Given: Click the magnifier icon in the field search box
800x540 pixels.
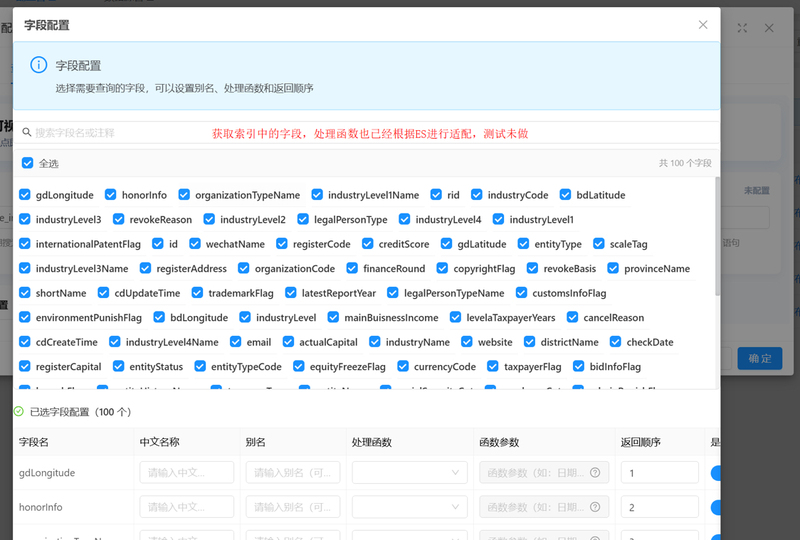Looking at the screenshot, I should [x=26, y=132].
